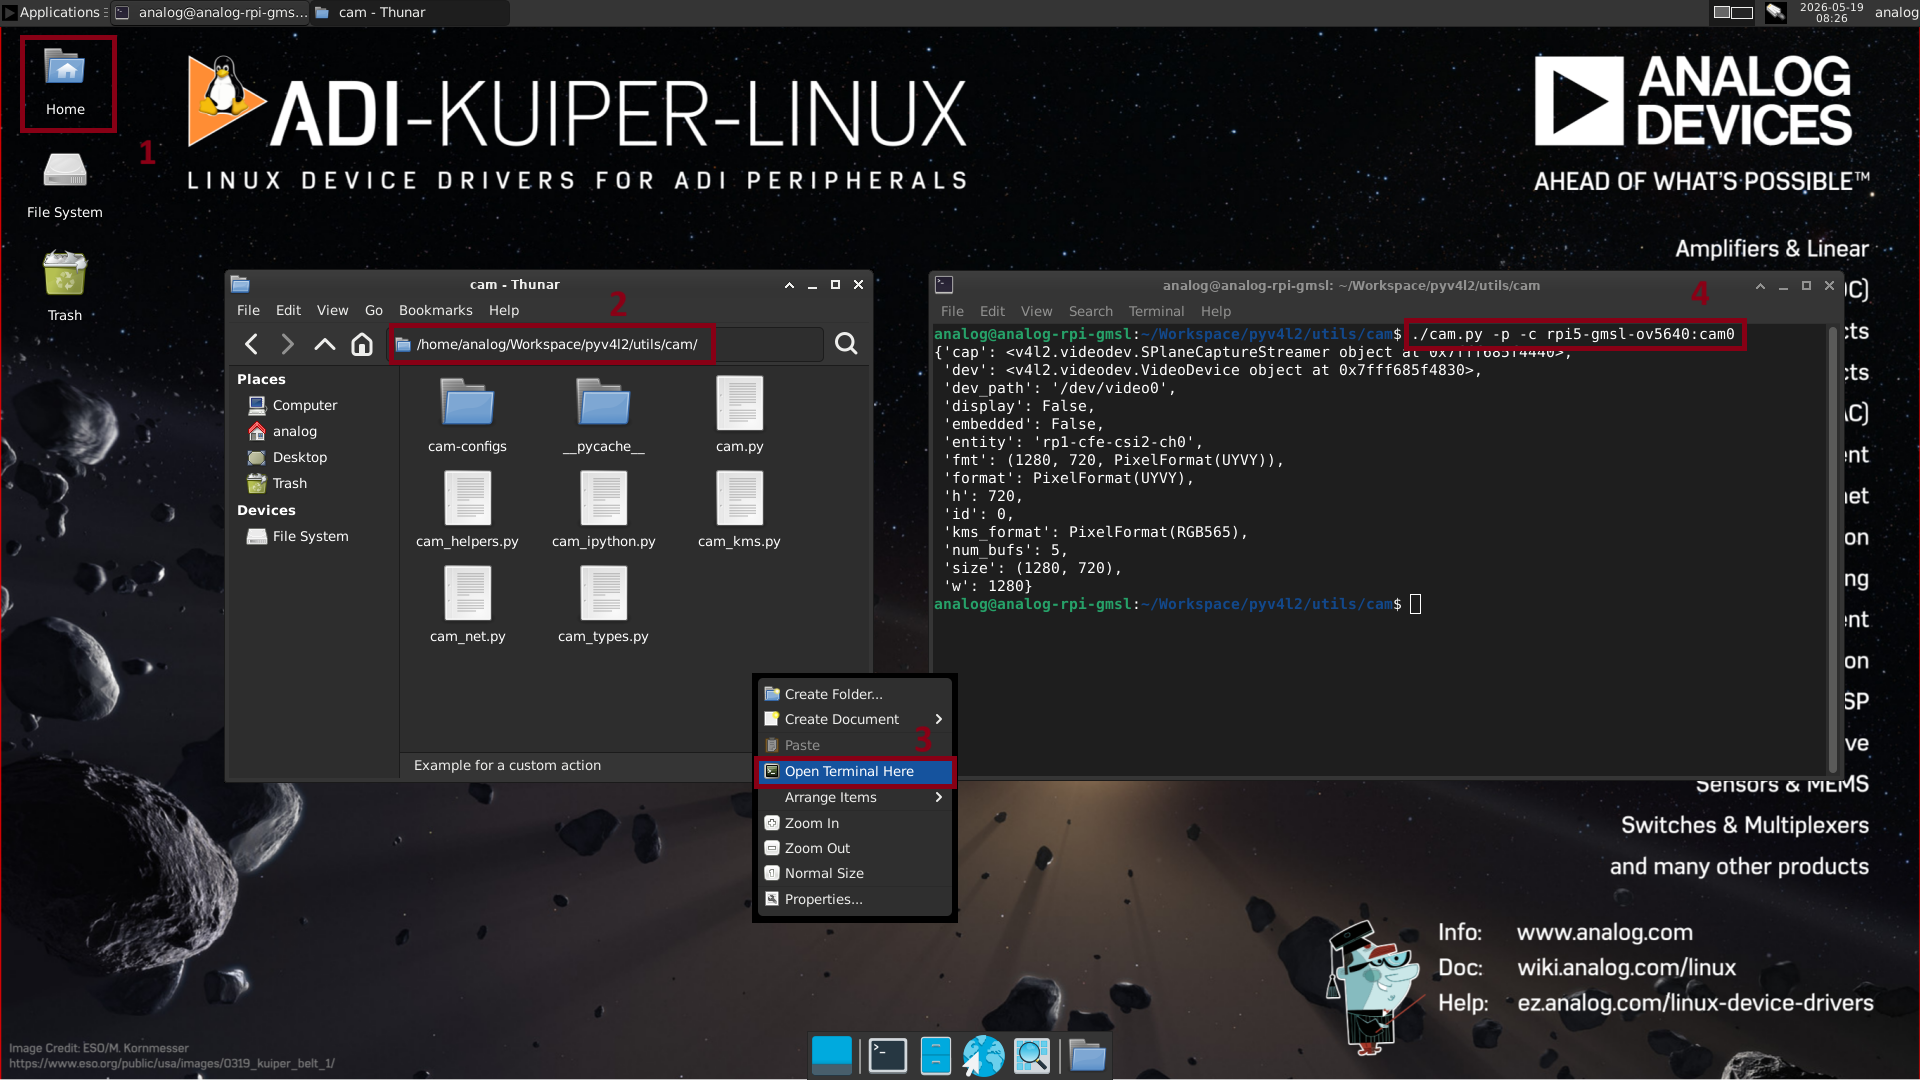Open Thunar File menu
The width and height of the screenshot is (1920, 1080).
click(248, 310)
